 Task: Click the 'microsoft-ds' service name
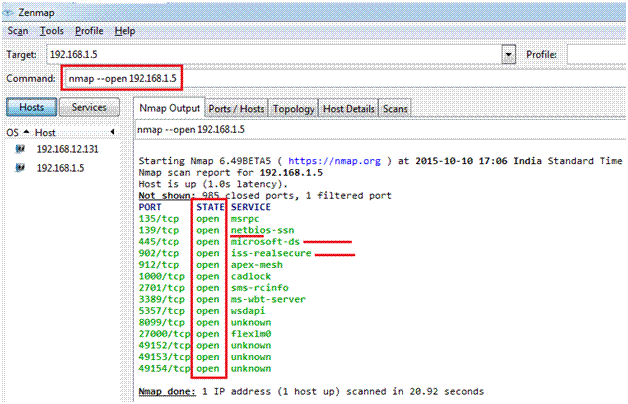265,242
